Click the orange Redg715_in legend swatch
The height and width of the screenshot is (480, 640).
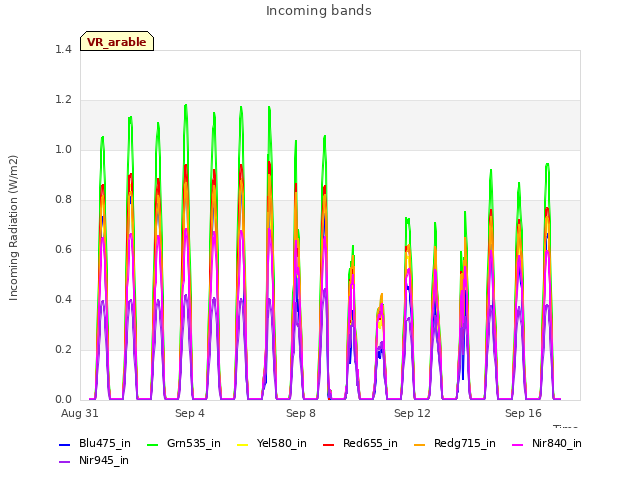coord(419,444)
